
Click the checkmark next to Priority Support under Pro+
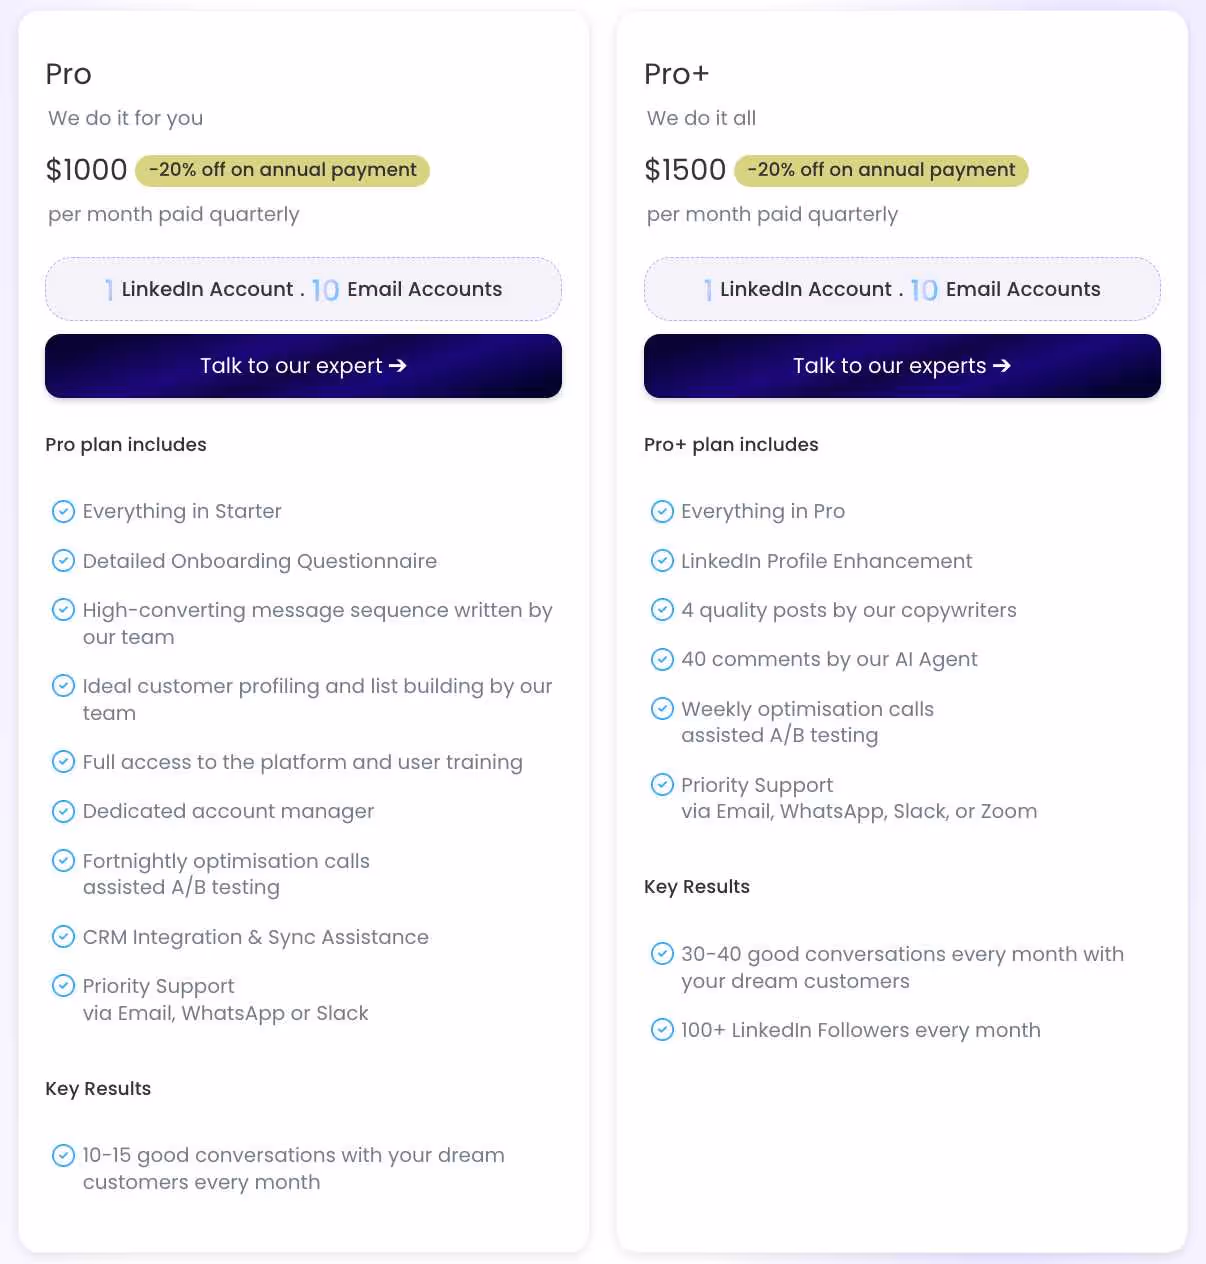point(662,785)
